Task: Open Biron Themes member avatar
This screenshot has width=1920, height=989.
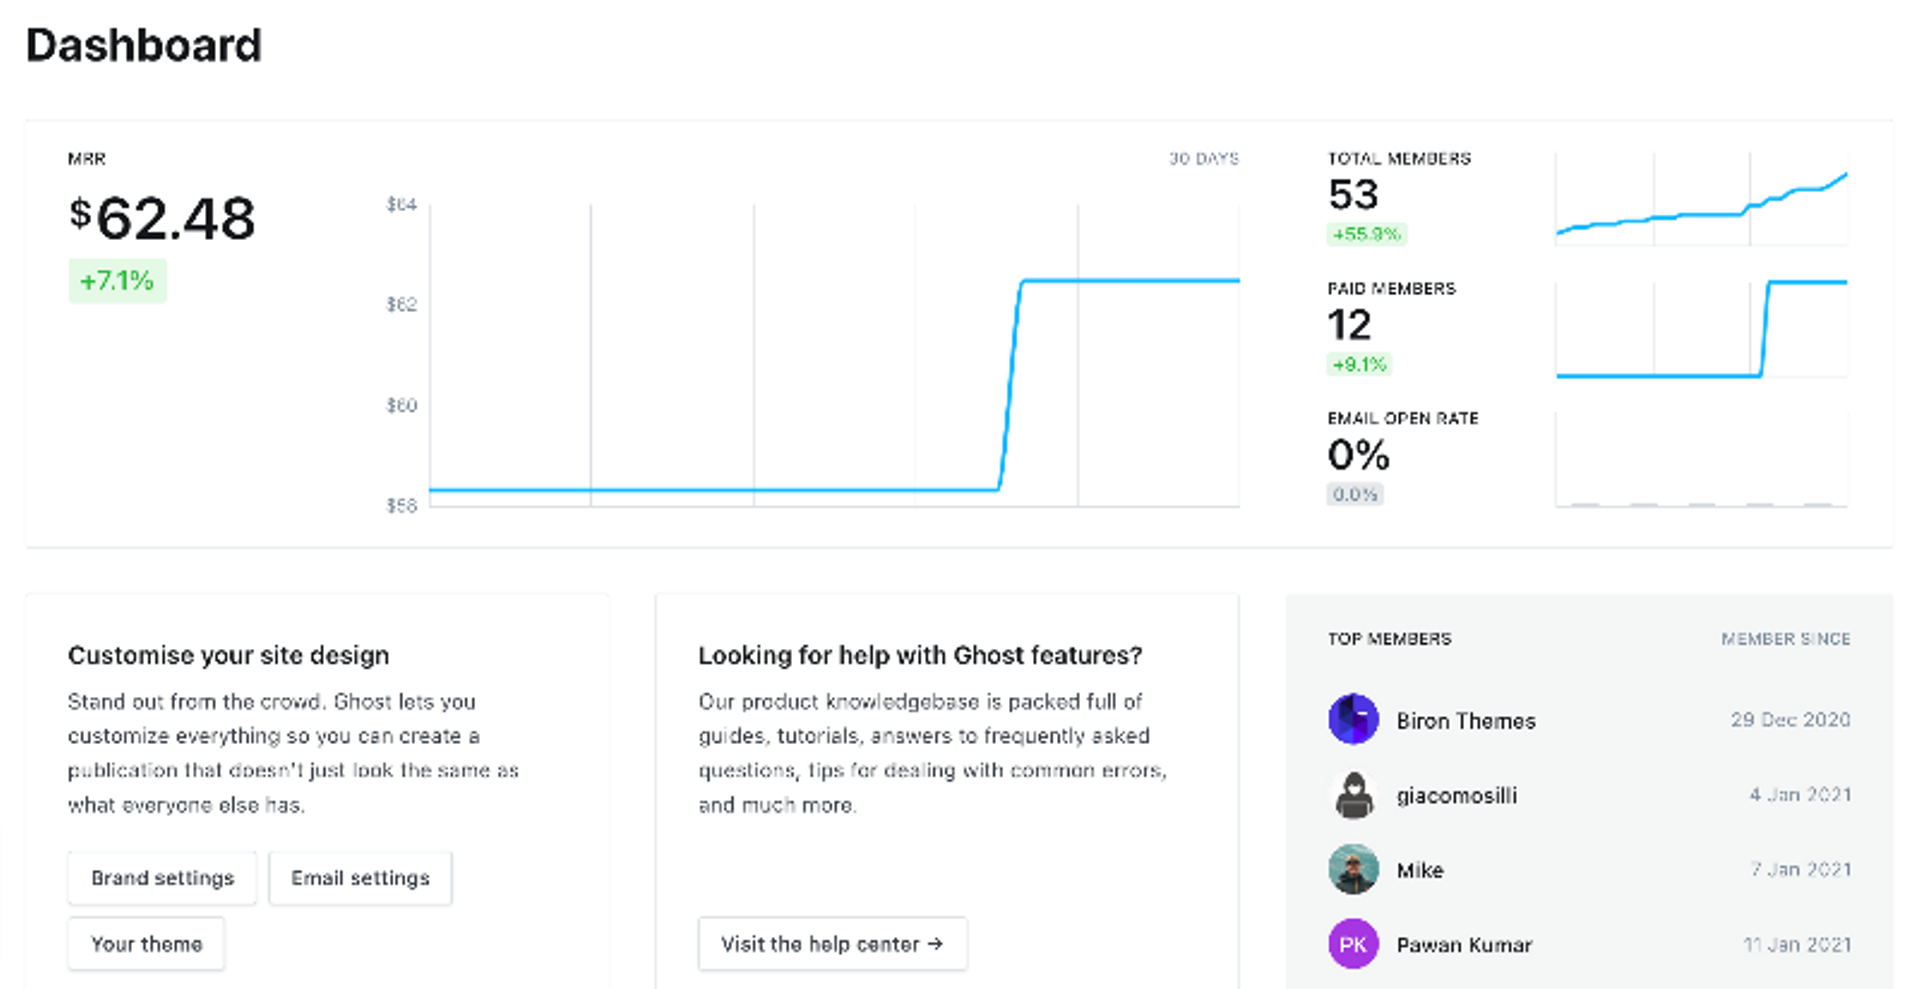Action: coord(1353,719)
